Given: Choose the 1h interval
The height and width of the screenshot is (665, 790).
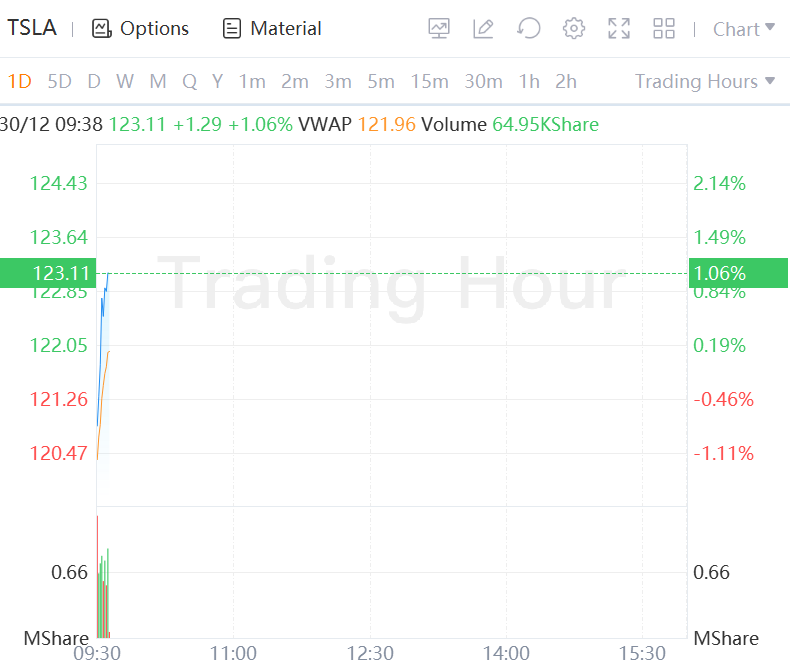Looking at the screenshot, I should pyautogui.click(x=529, y=81).
